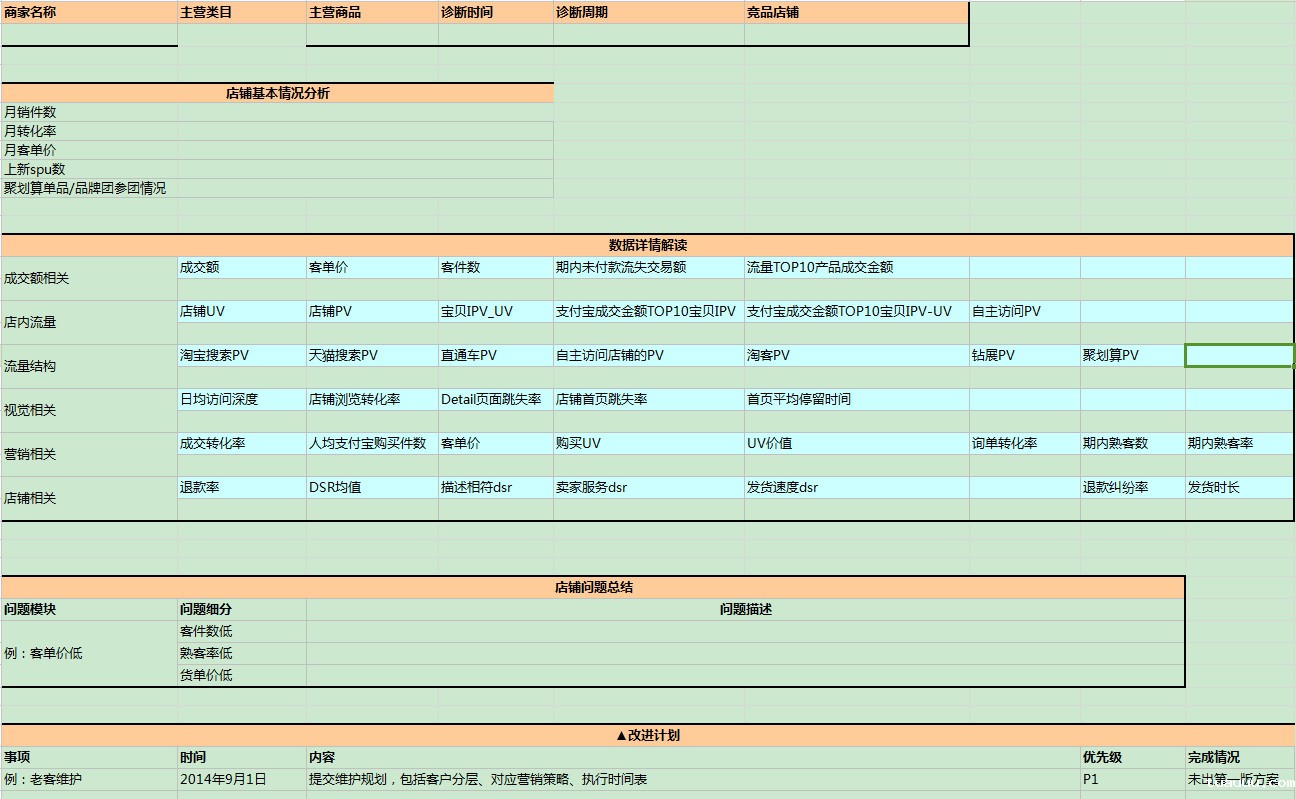Click the green-outlined empty cell beside 聚划算PV
Image resolution: width=1296 pixels, height=799 pixels.
tap(1239, 355)
